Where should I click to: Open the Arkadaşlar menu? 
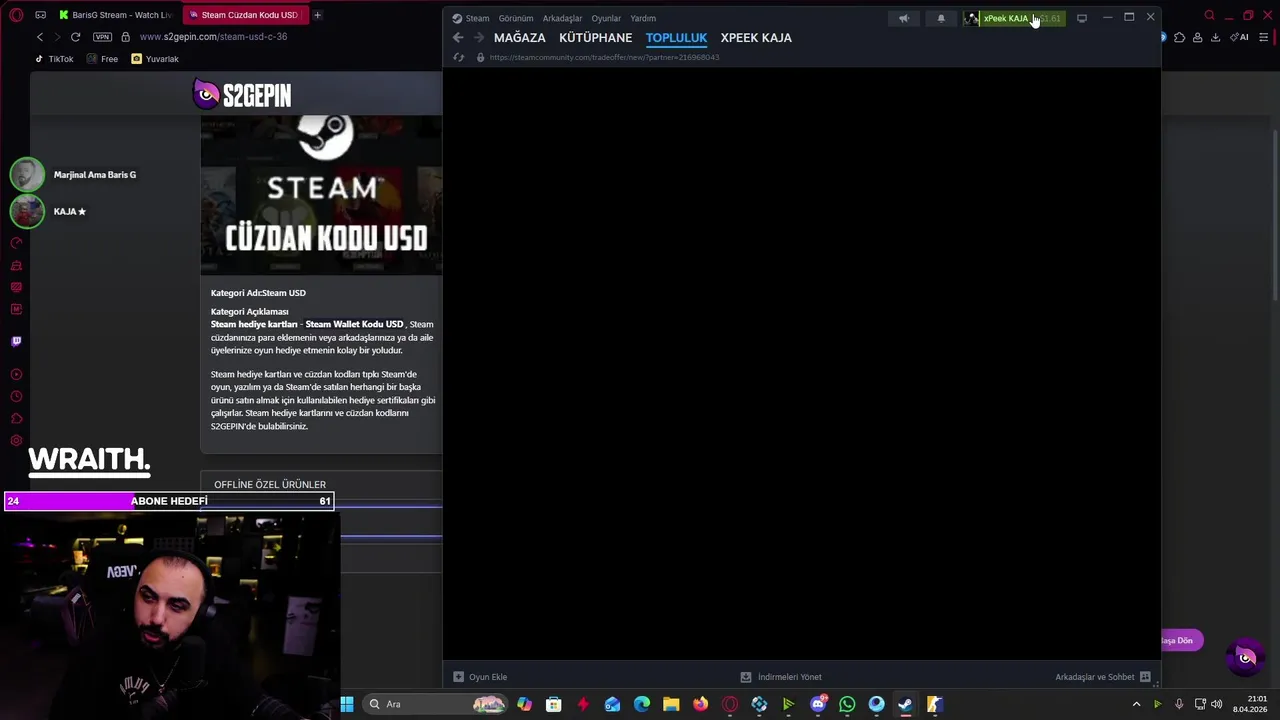coord(562,18)
